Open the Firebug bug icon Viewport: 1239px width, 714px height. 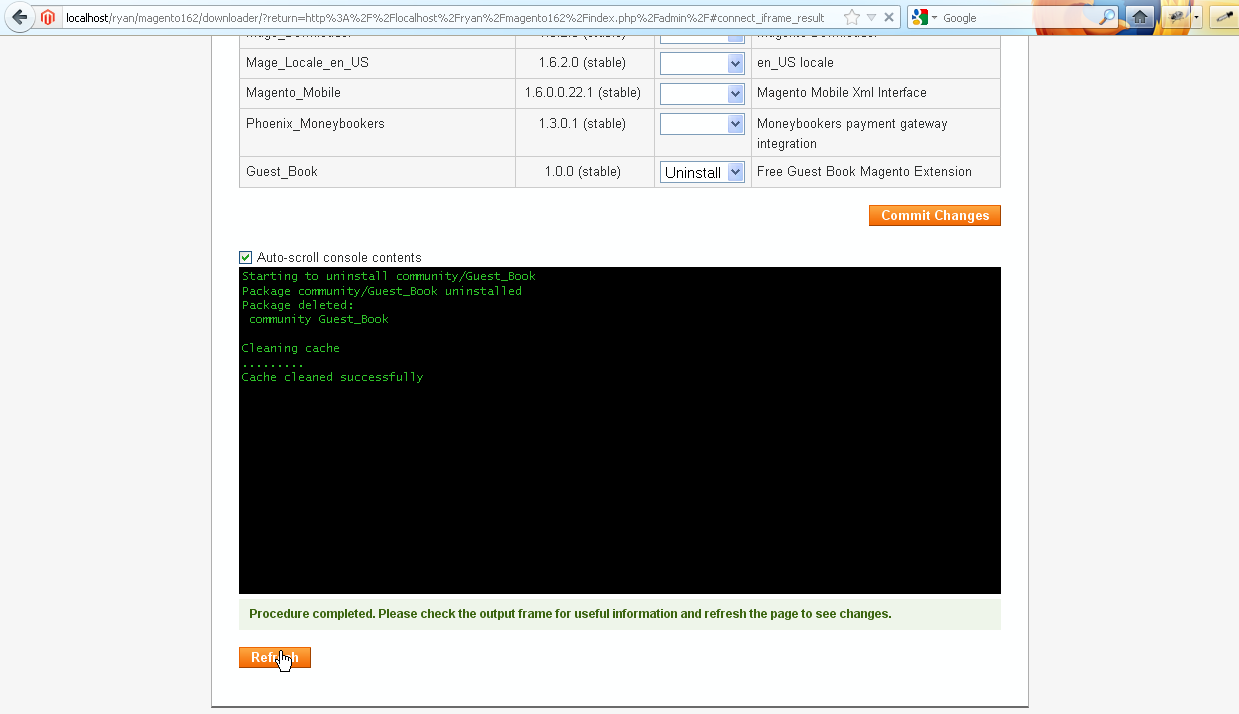pyautogui.click(x=1176, y=17)
